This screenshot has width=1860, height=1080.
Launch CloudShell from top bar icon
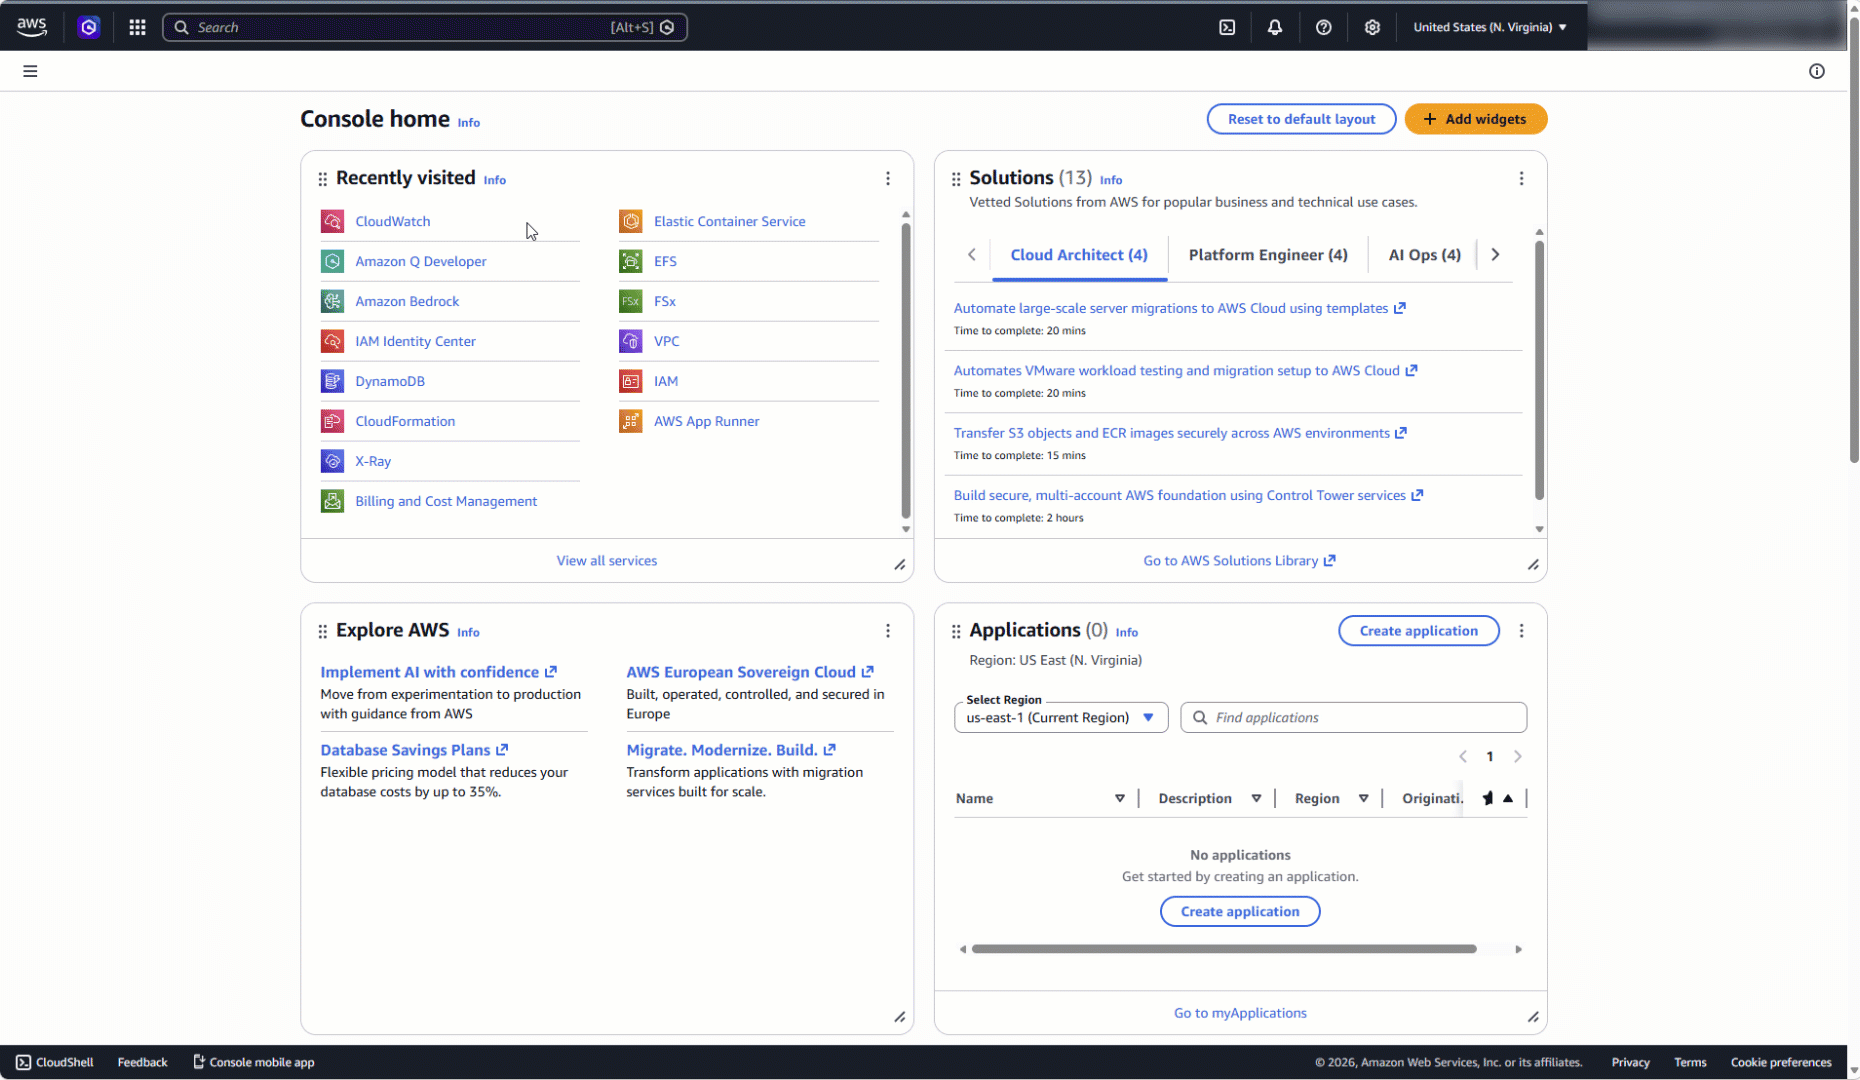coord(1227,27)
